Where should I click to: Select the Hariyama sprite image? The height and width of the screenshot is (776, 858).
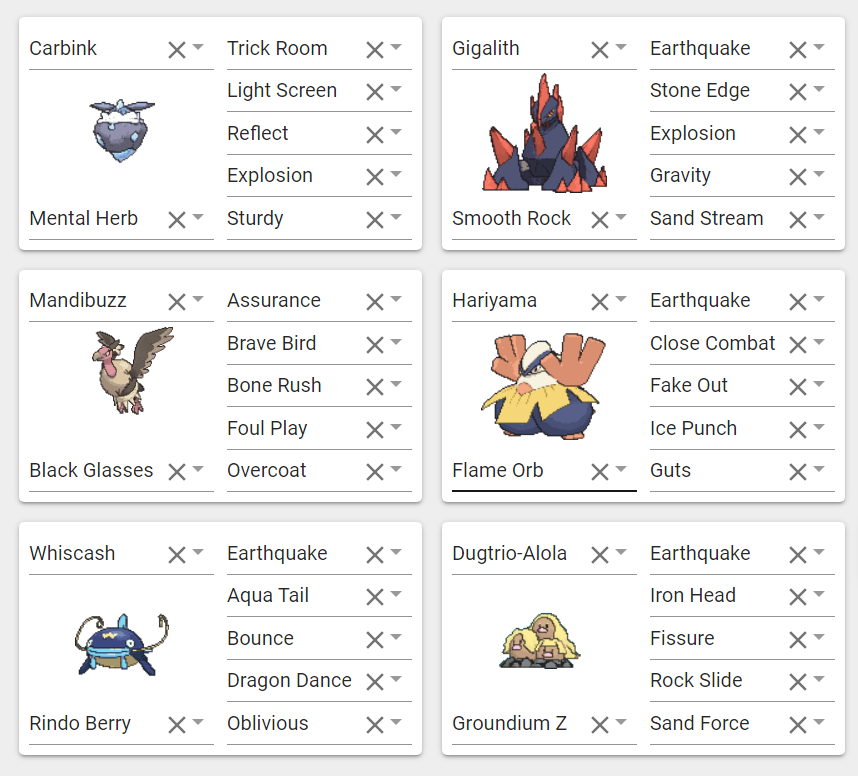coord(543,386)
